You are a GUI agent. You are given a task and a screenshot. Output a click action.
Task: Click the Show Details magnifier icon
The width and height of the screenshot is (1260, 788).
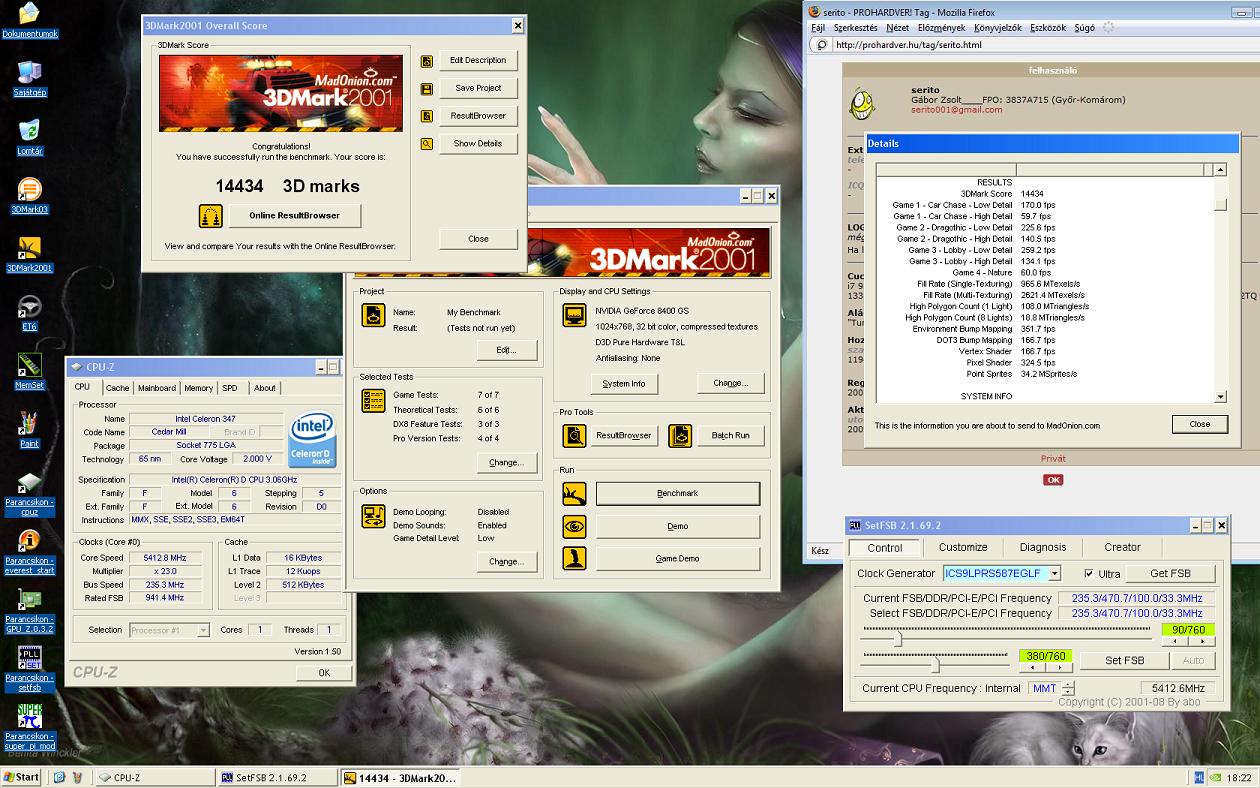[x=427, y=144]
